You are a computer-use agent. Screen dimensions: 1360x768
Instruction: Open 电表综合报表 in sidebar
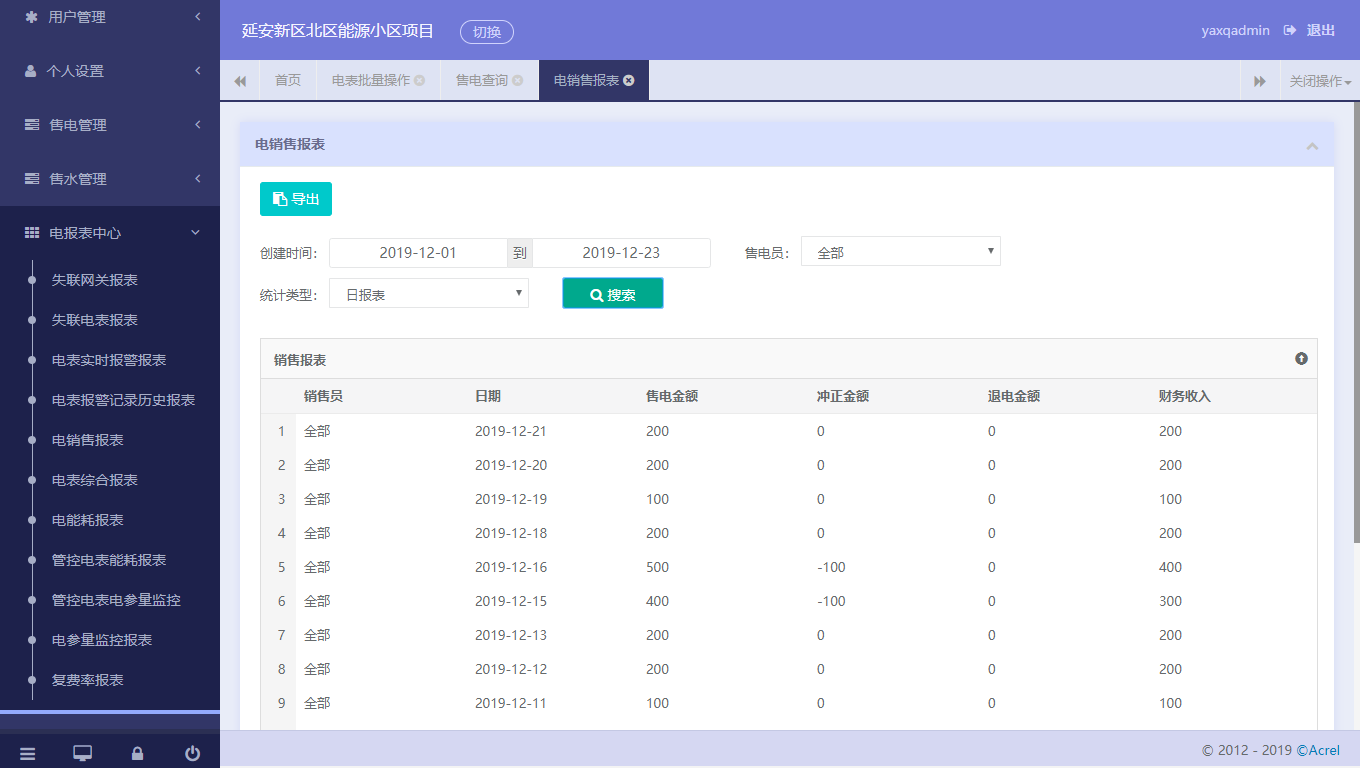point(95,480)
